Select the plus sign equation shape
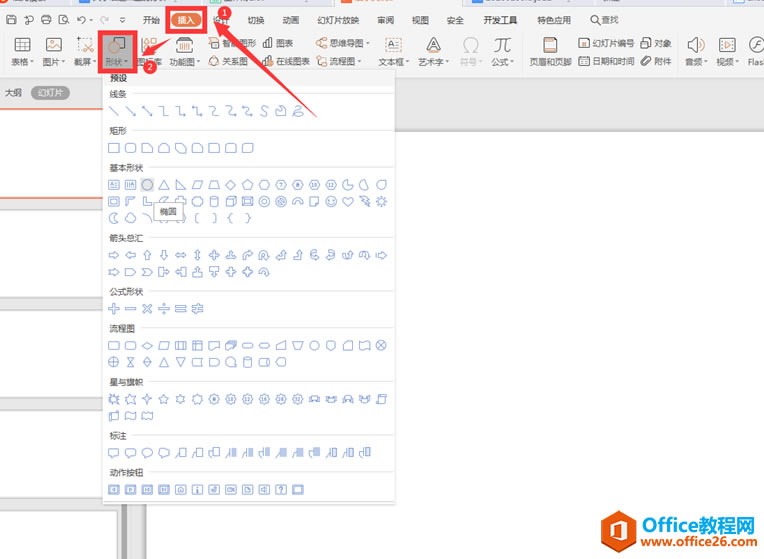 click(114, 308)
